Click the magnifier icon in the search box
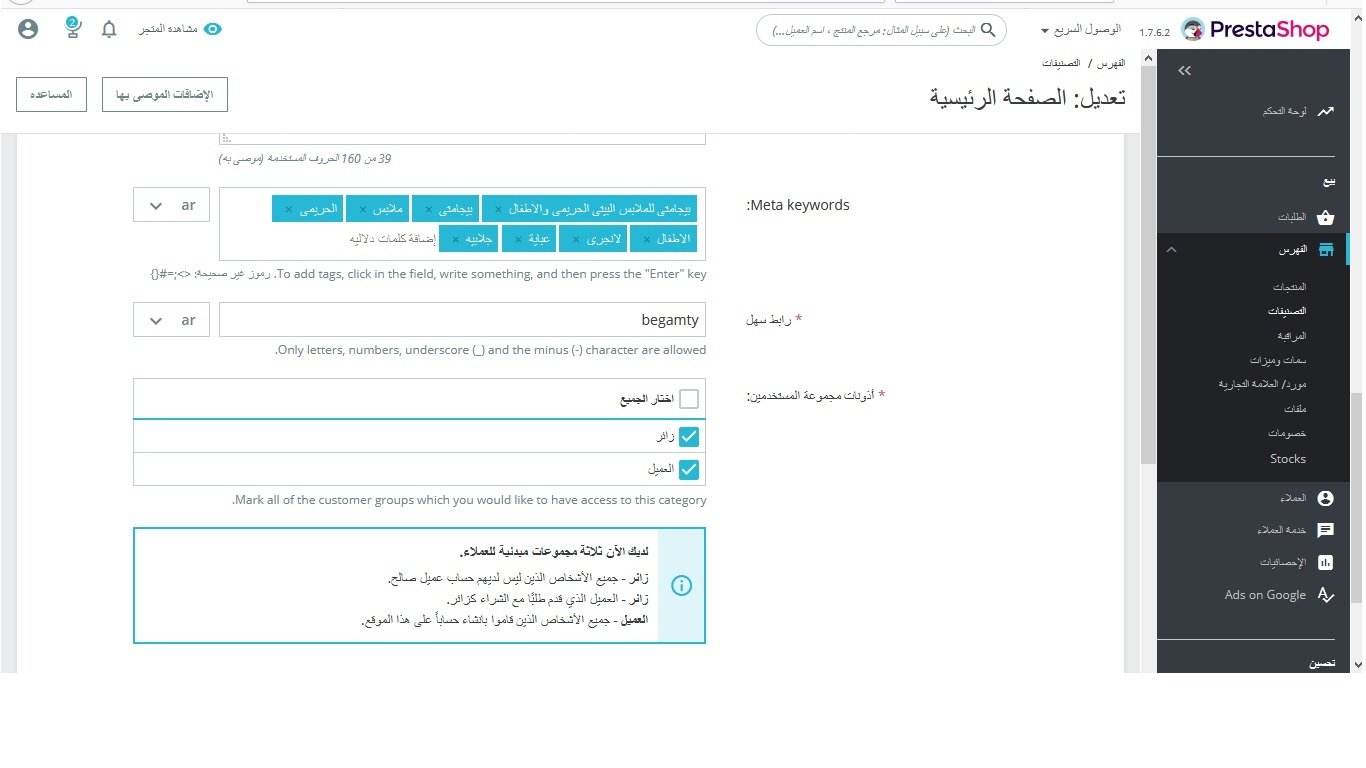 [x=988, y=30]
